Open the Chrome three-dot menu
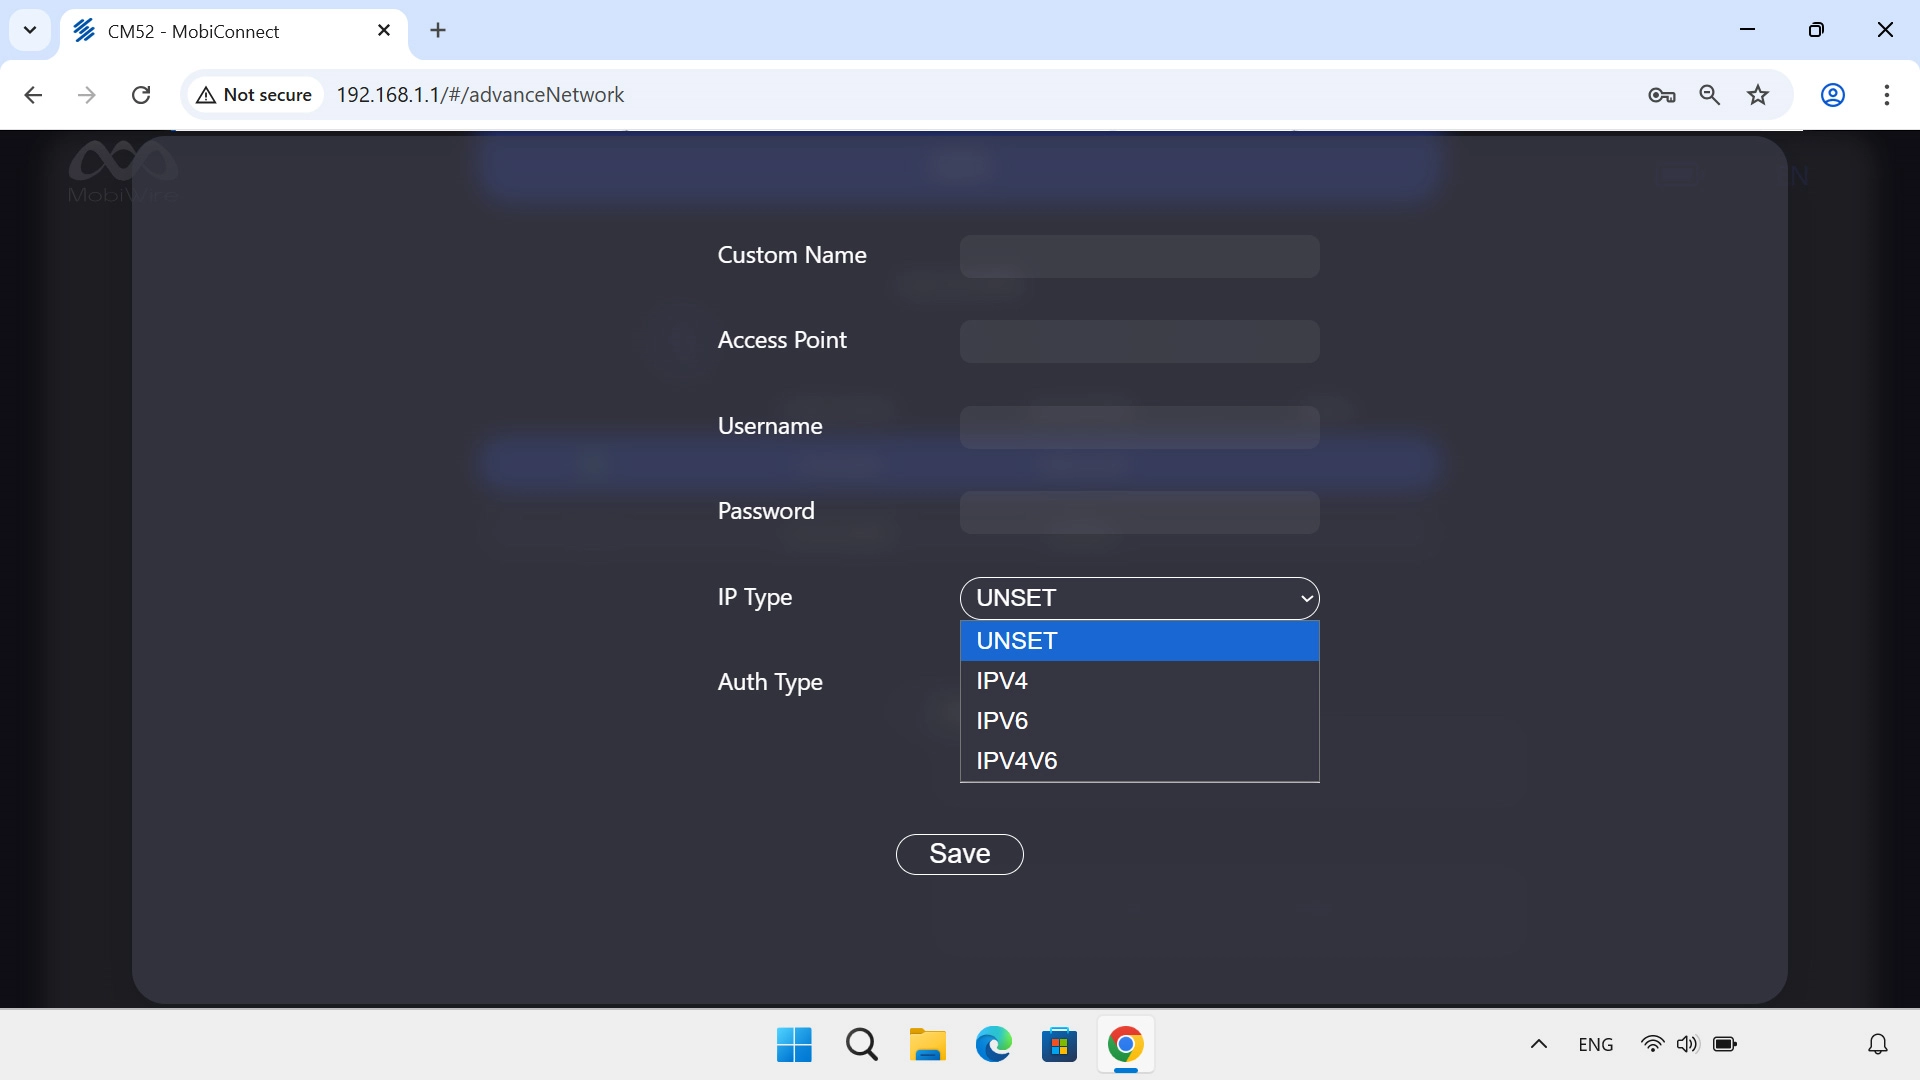 [x=1887, y=95]
